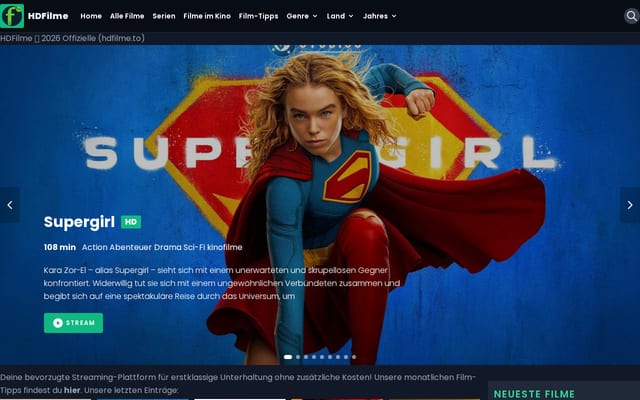Open the search magnifier icon

pos(631,16)
